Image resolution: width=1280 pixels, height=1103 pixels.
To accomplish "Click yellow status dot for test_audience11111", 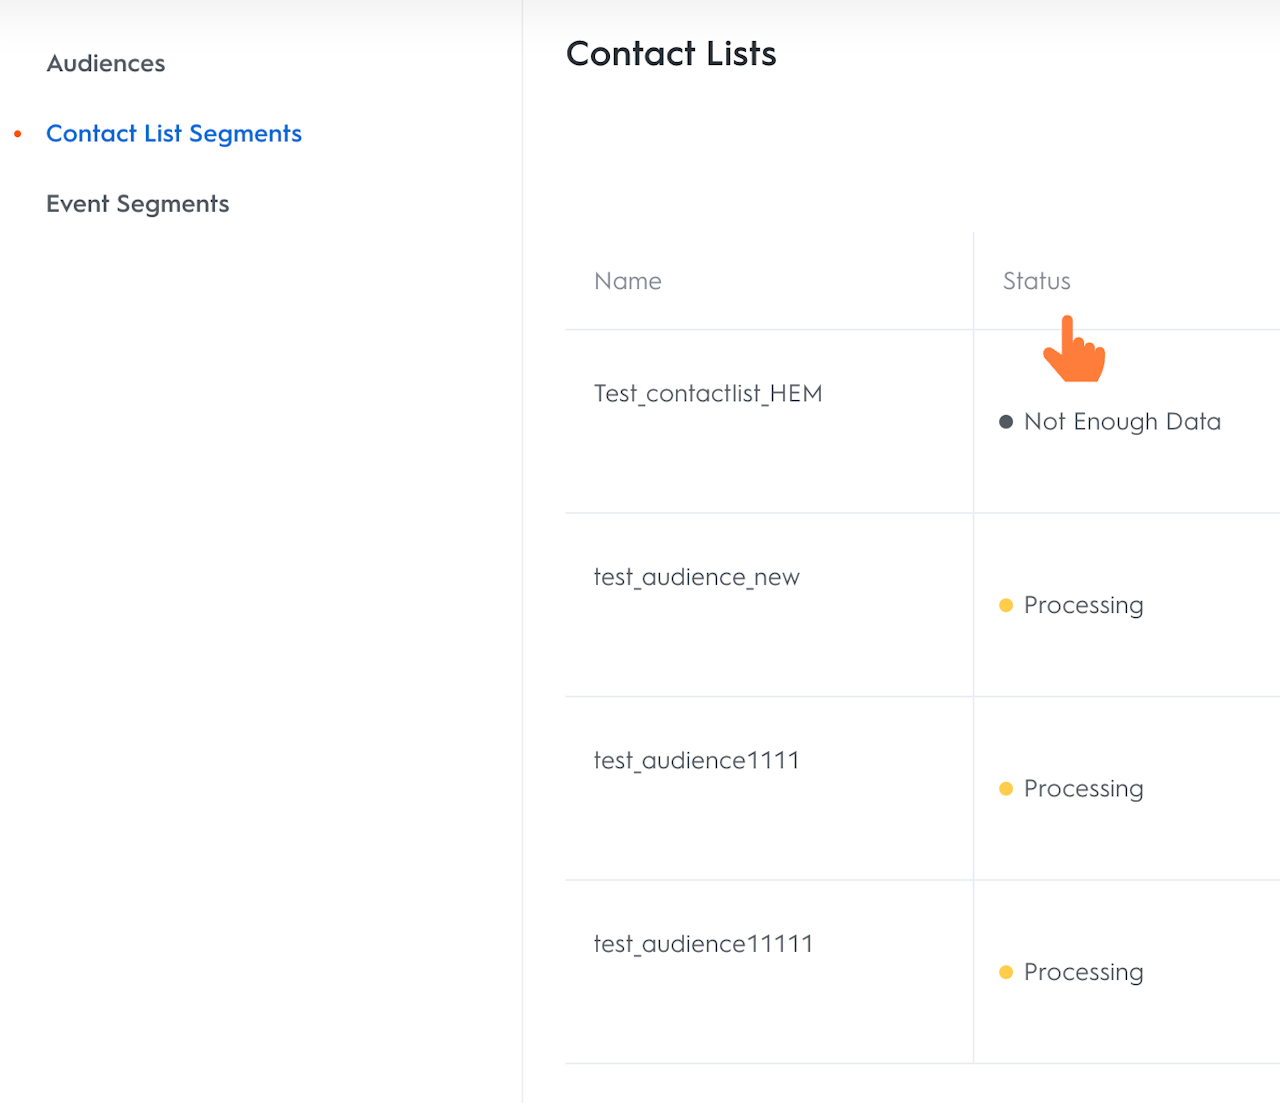I will (x=1006, y=972).
